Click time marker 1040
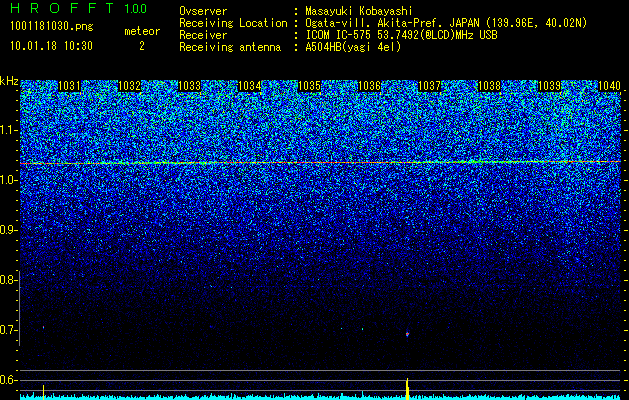This screenshot has height=400, width=629. pyautogui.click(x=609, y=86)
